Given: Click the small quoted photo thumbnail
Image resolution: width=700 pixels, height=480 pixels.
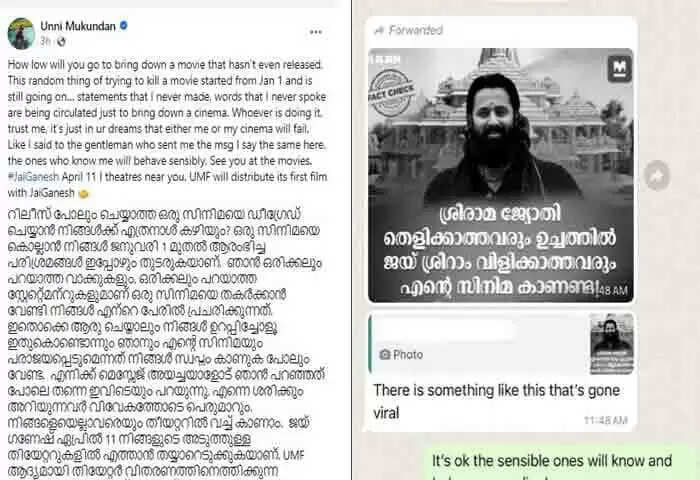Looking at the screenshot, I should tap(612, 343).
